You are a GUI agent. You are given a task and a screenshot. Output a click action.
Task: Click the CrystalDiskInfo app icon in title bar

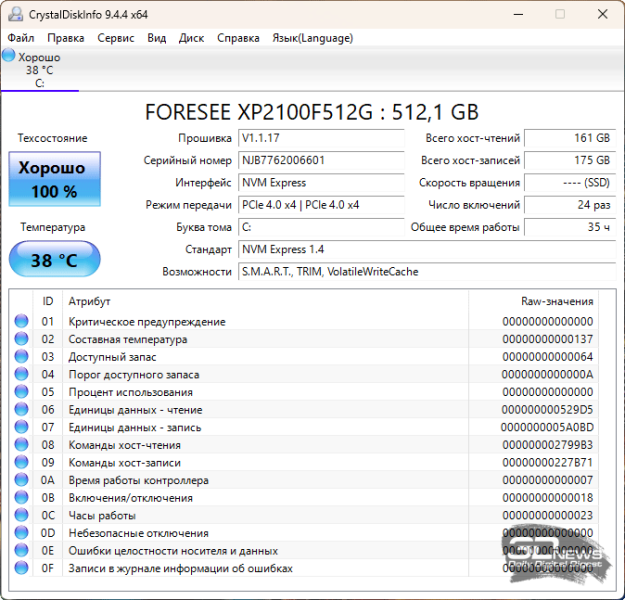tap(13, 14)
